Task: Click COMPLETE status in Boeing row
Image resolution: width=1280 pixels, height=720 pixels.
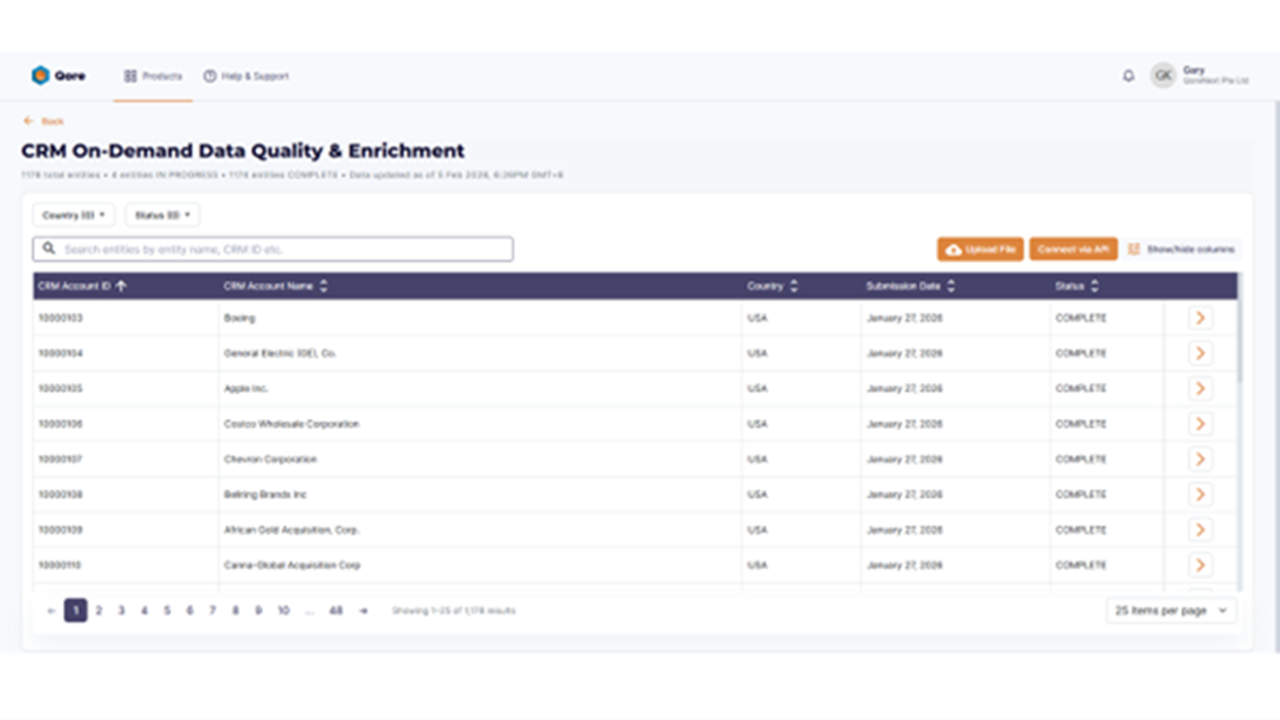Action: click(x=1081, y=318)
